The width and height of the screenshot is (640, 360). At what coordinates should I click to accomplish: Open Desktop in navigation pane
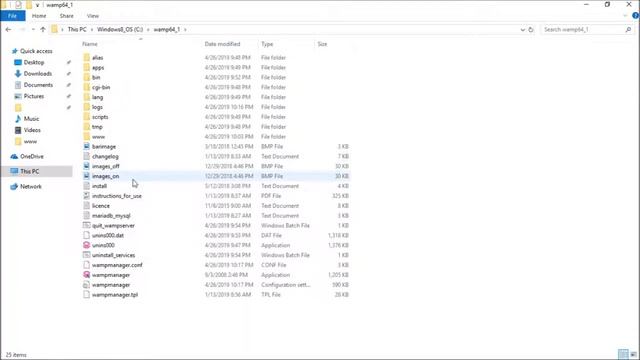33,62
